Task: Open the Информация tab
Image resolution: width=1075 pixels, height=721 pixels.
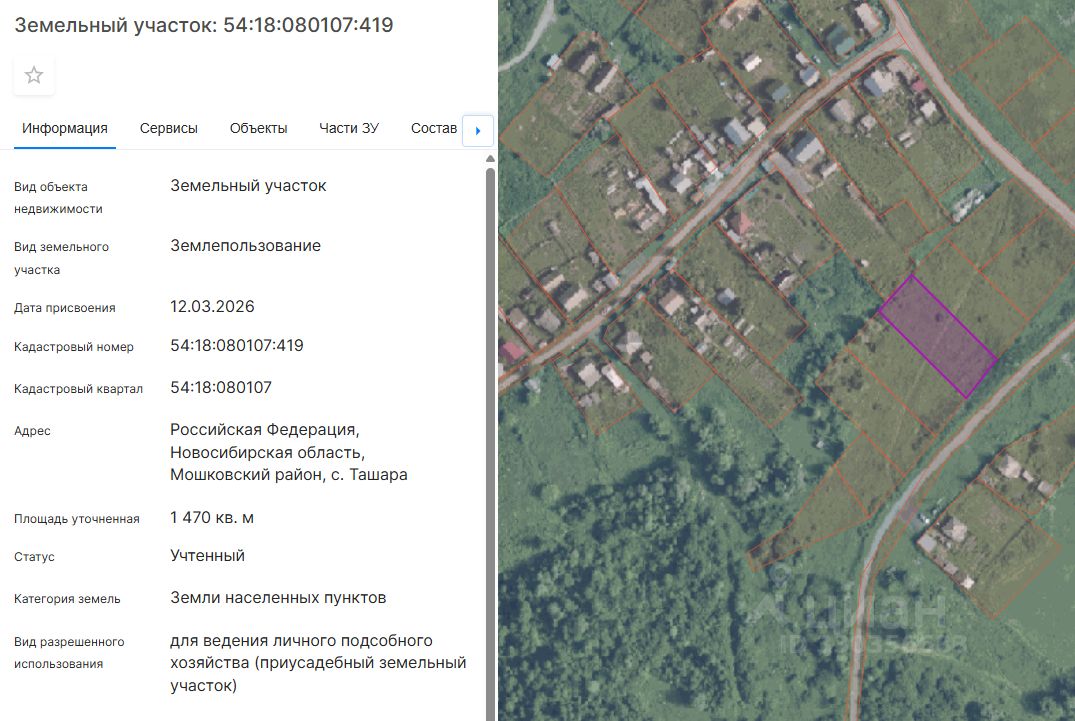Action: click(64, 128)
